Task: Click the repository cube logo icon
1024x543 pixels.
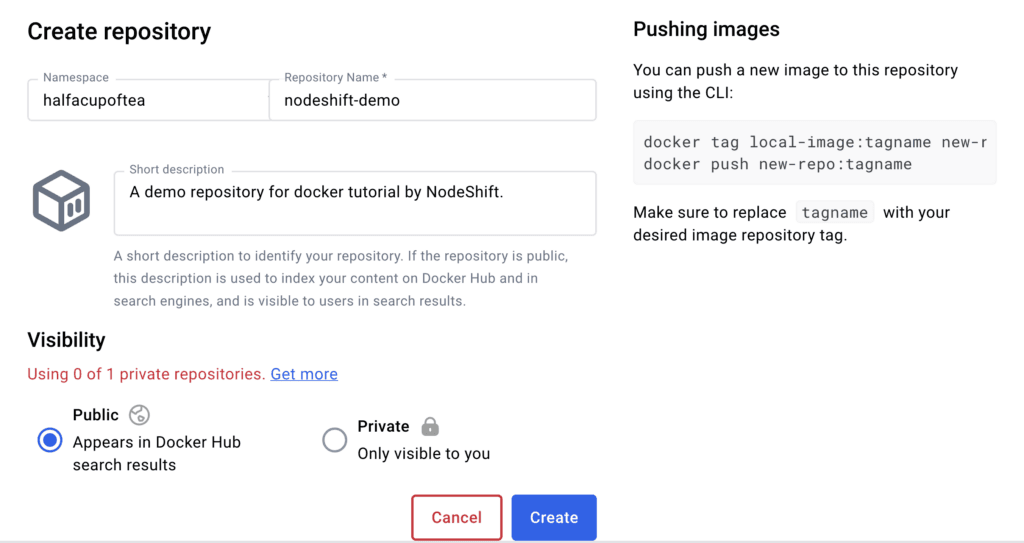Action: click(x=61, y=201)
